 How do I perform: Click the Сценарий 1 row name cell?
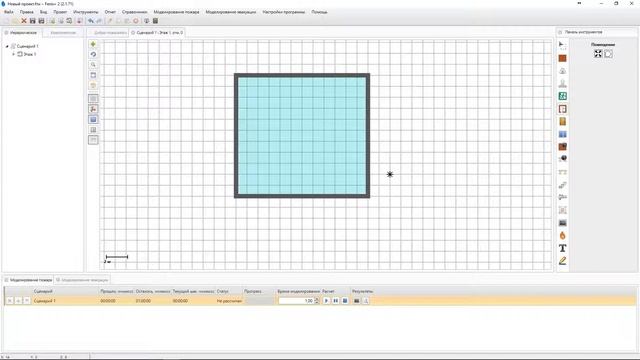(45, 301)
